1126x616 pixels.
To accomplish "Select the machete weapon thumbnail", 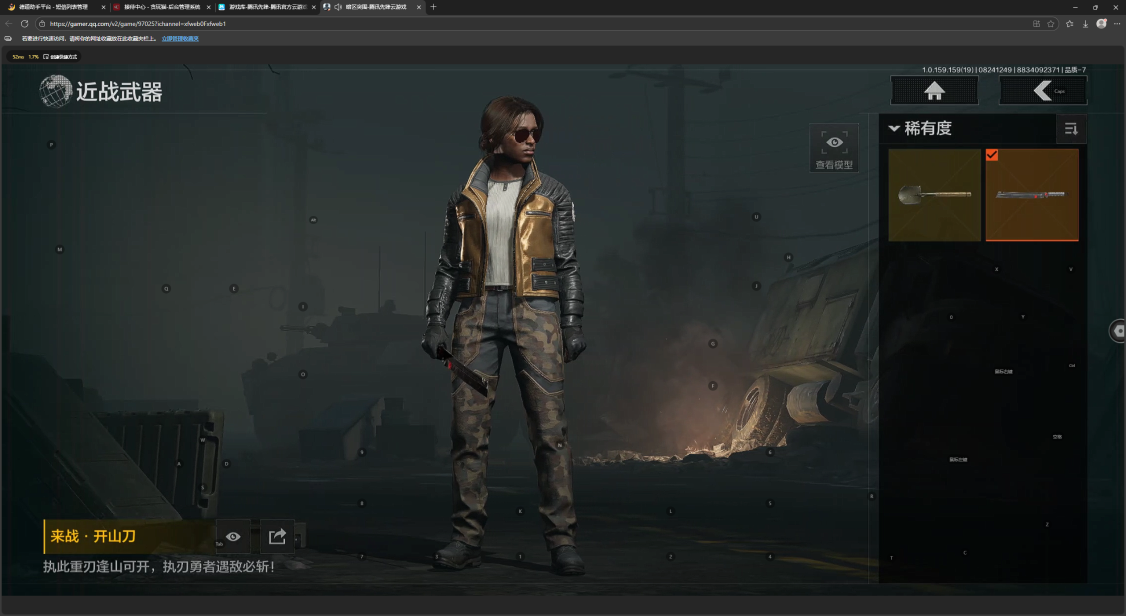I will [x=1032, y=195].
